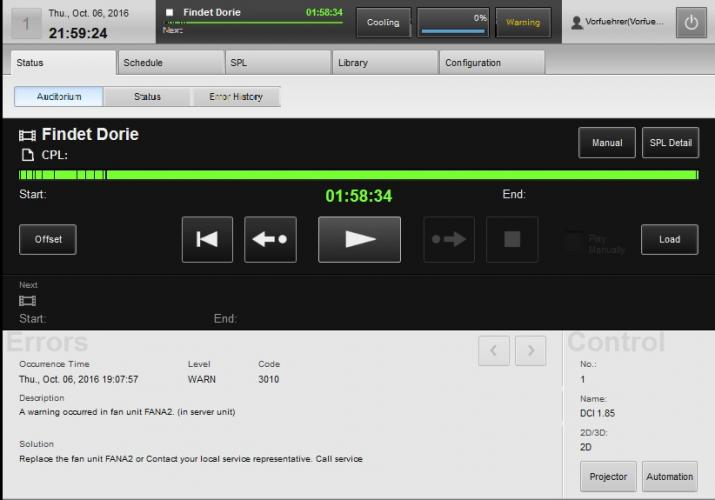
Task: Select the Auditorium view toggle
Action: point(59,97)
